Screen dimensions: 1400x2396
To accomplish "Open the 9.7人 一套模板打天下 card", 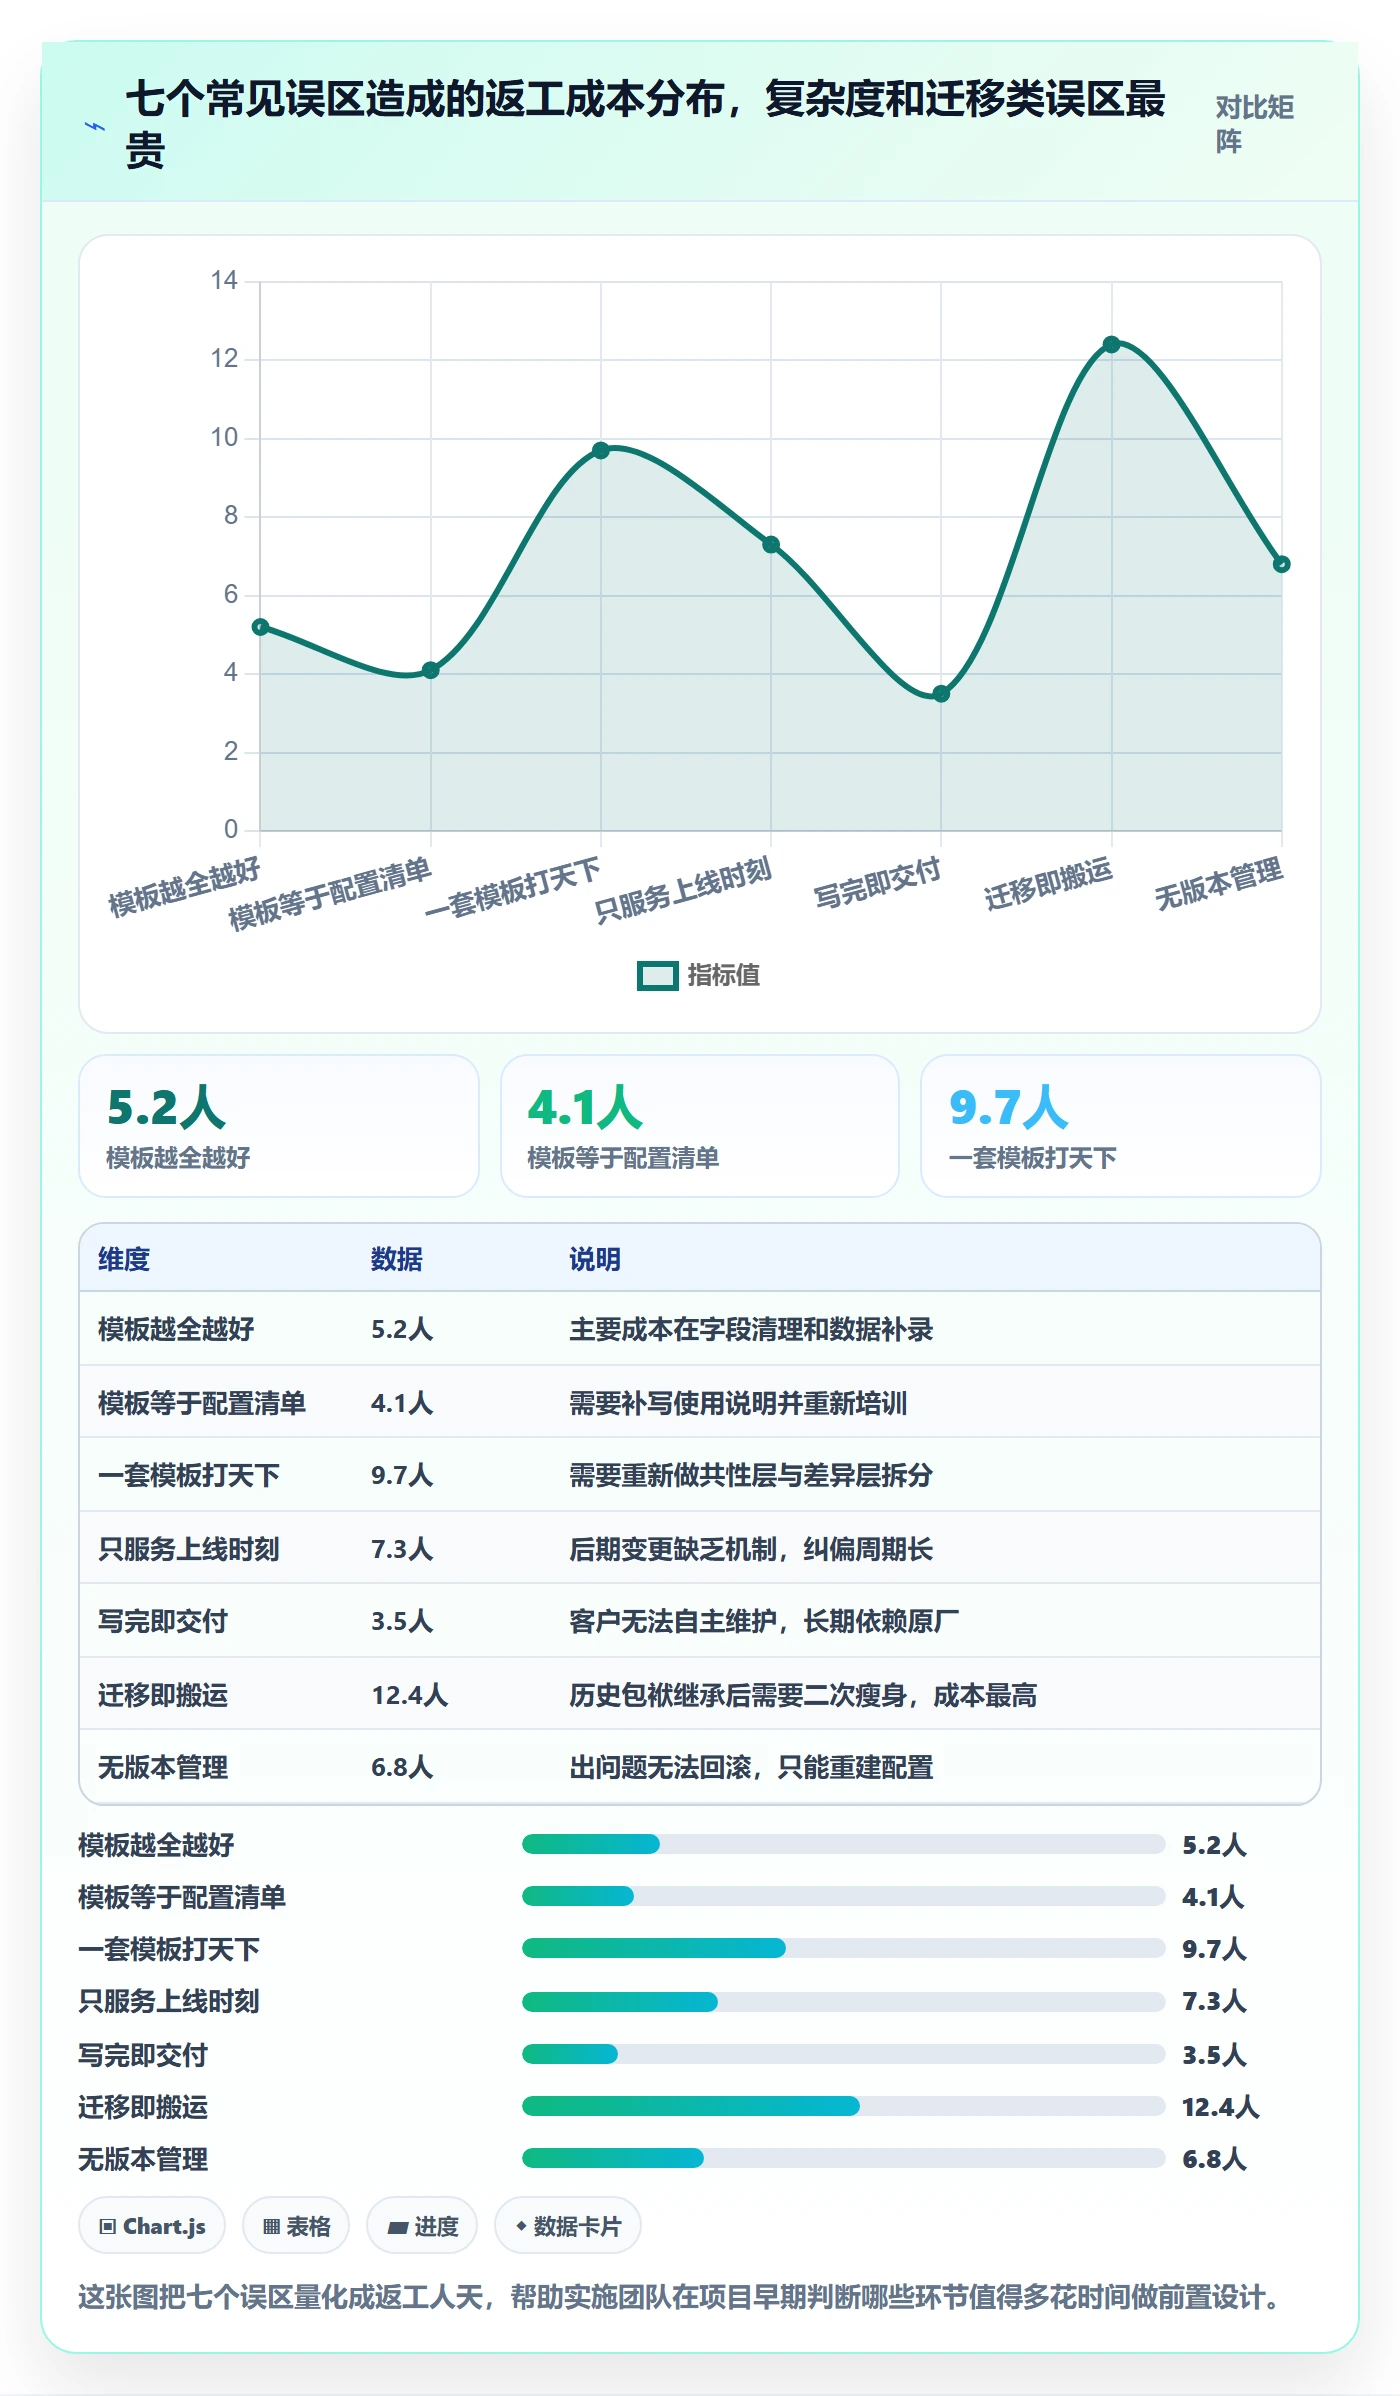I will pos(1120,1126).
